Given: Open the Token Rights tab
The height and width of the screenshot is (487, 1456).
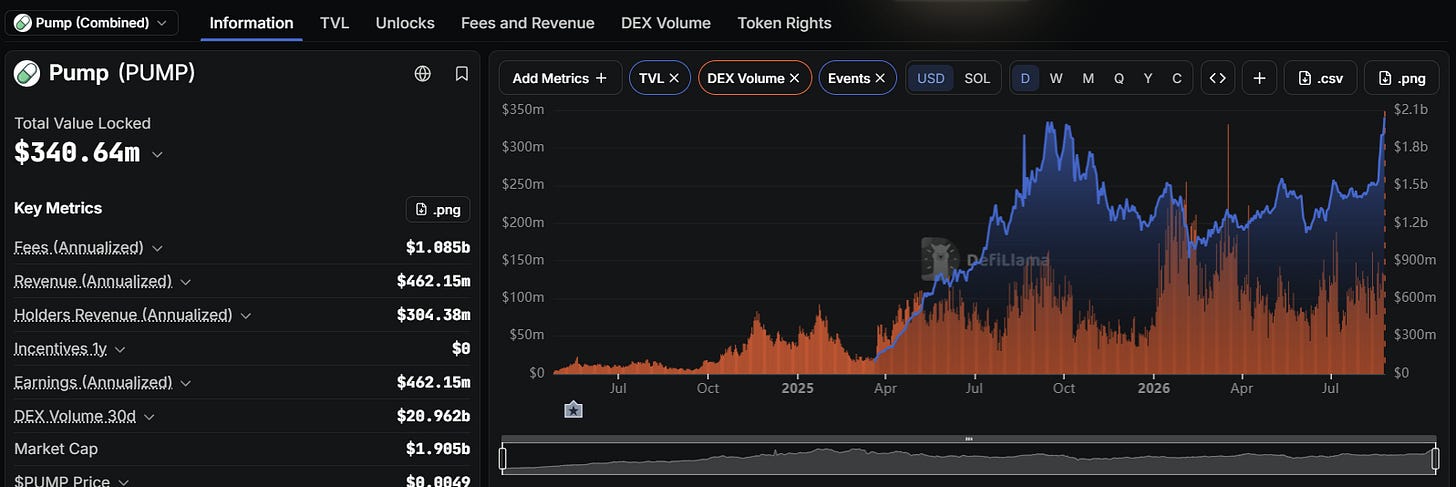Looking at the screenshot, I should click(784, 22).
